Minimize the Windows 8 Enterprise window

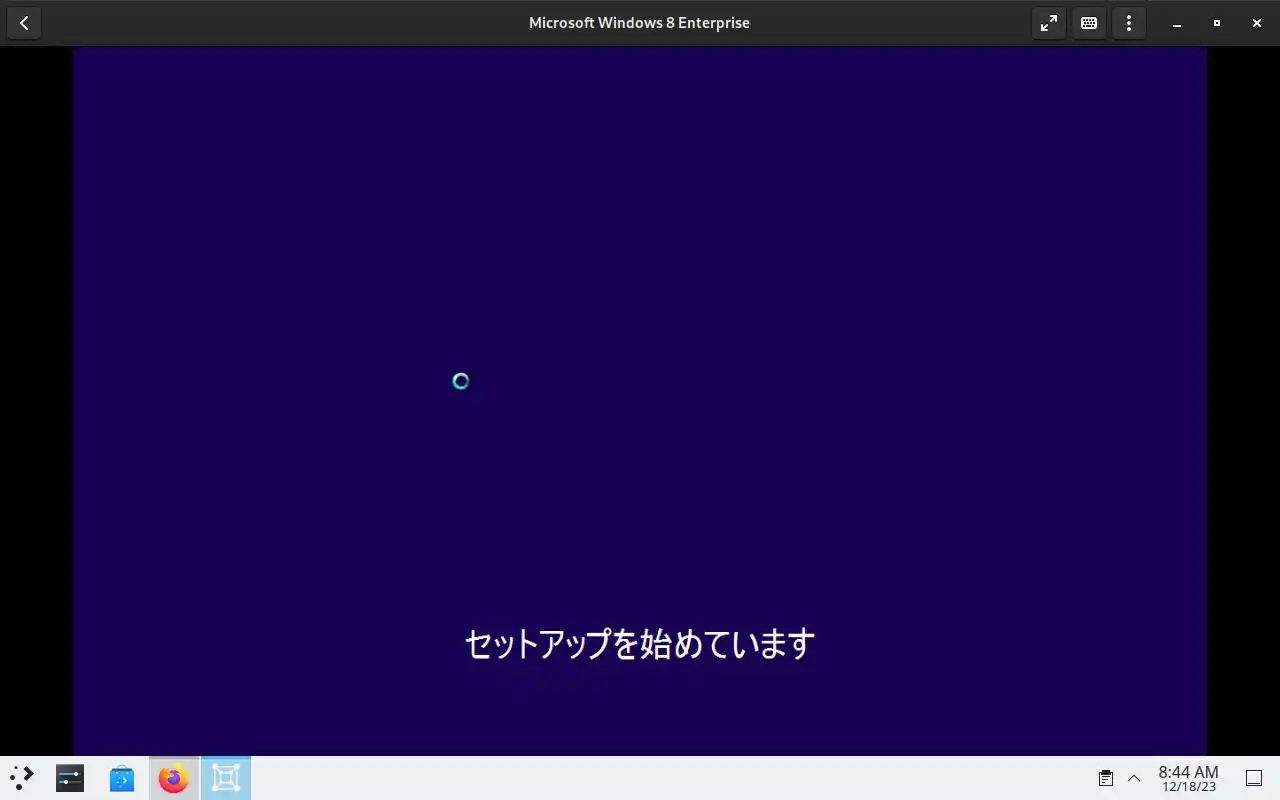pyautogui.click(x=1177, y=23)
